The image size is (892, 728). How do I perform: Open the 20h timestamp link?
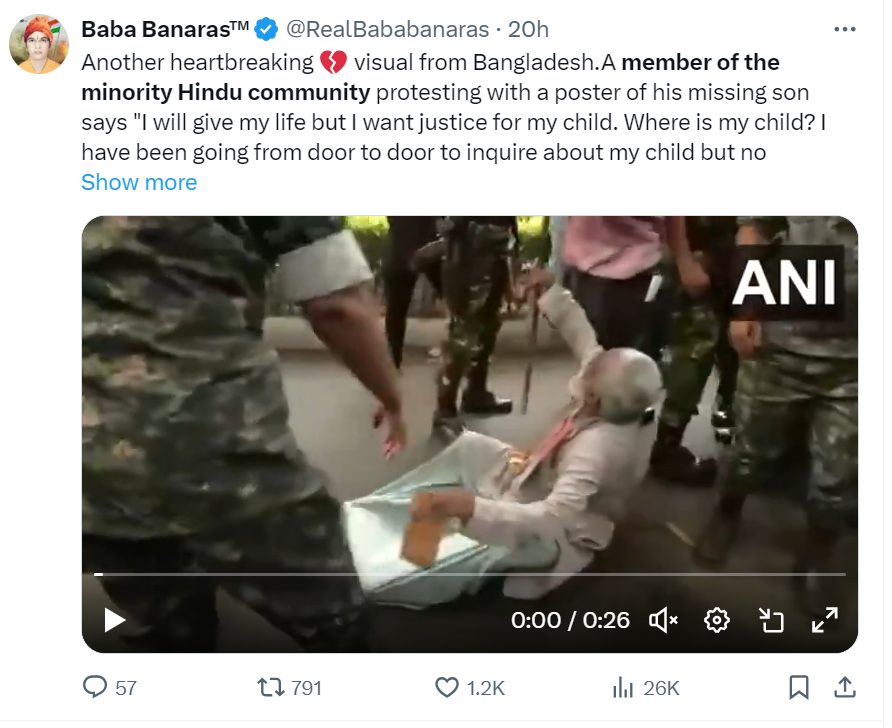tap(528, 29)
